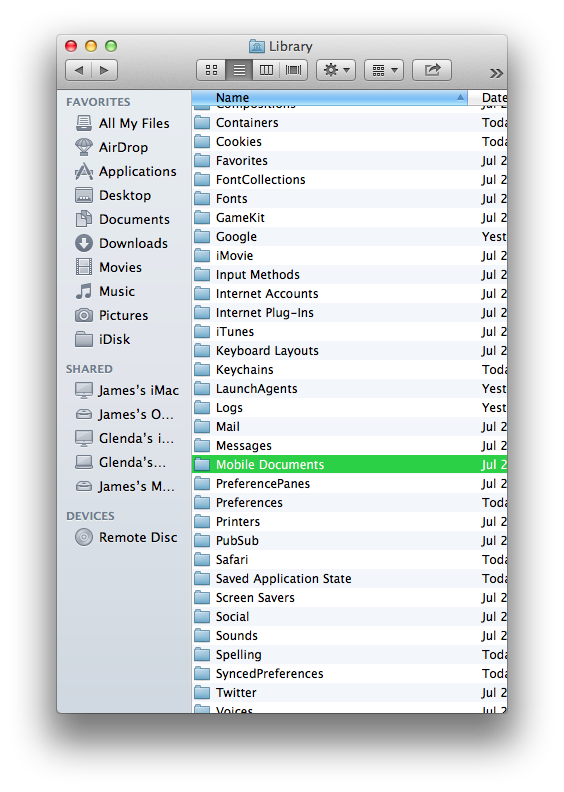Switch to Cover Flow view
The height and width of the screenshot is (792, 564).
pos(293,70)
